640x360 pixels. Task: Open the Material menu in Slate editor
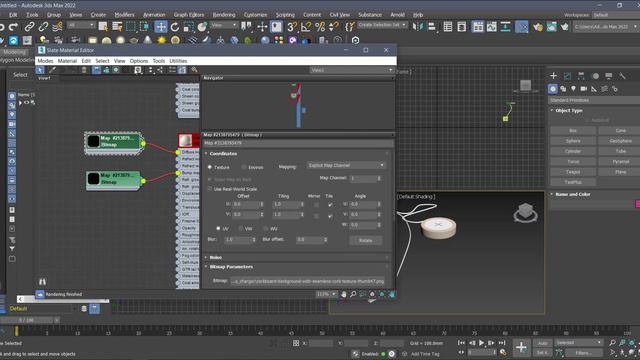(x=67, y=61)
